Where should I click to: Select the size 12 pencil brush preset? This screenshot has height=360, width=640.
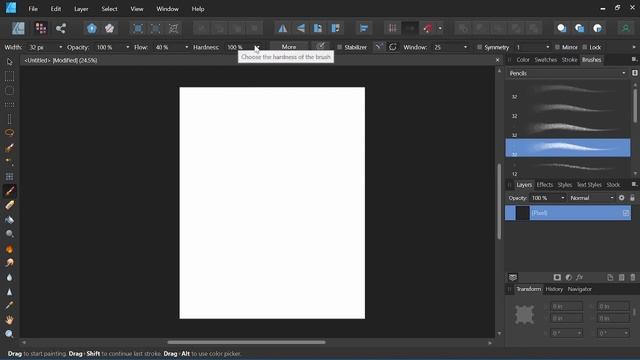(568, 167)
